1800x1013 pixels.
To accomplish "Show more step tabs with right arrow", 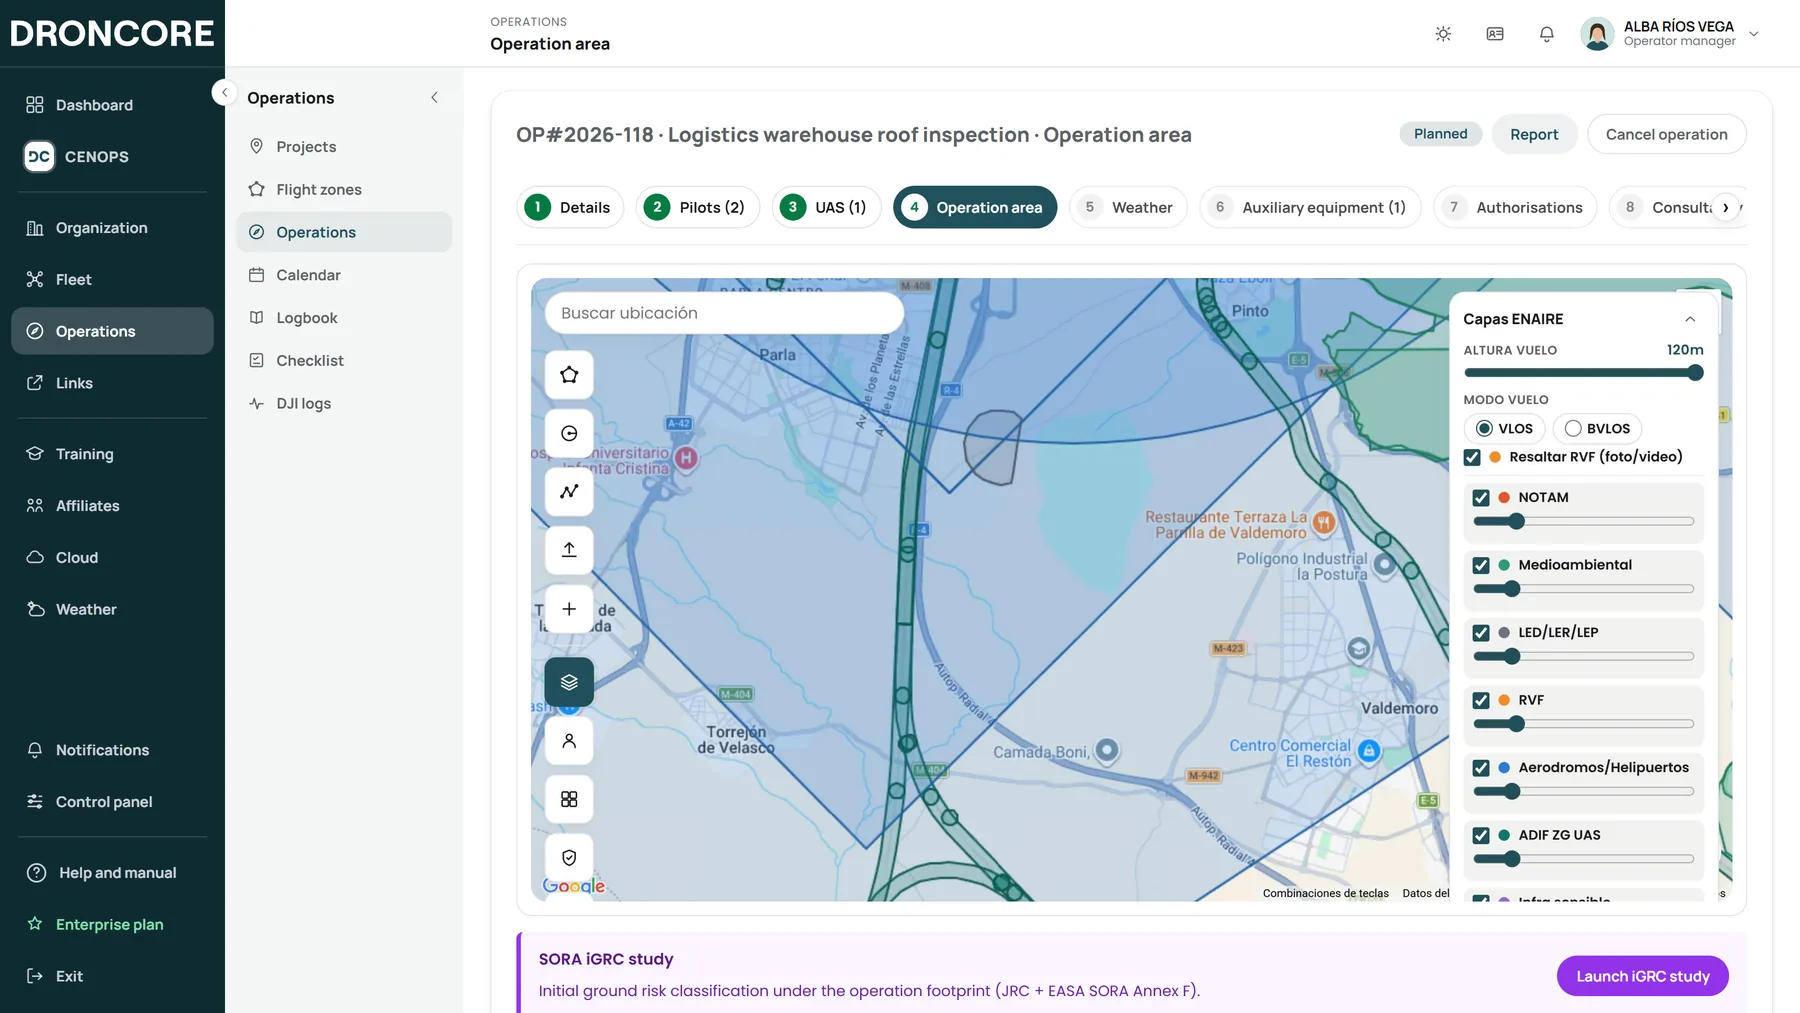I will (x=1726, y=208).
